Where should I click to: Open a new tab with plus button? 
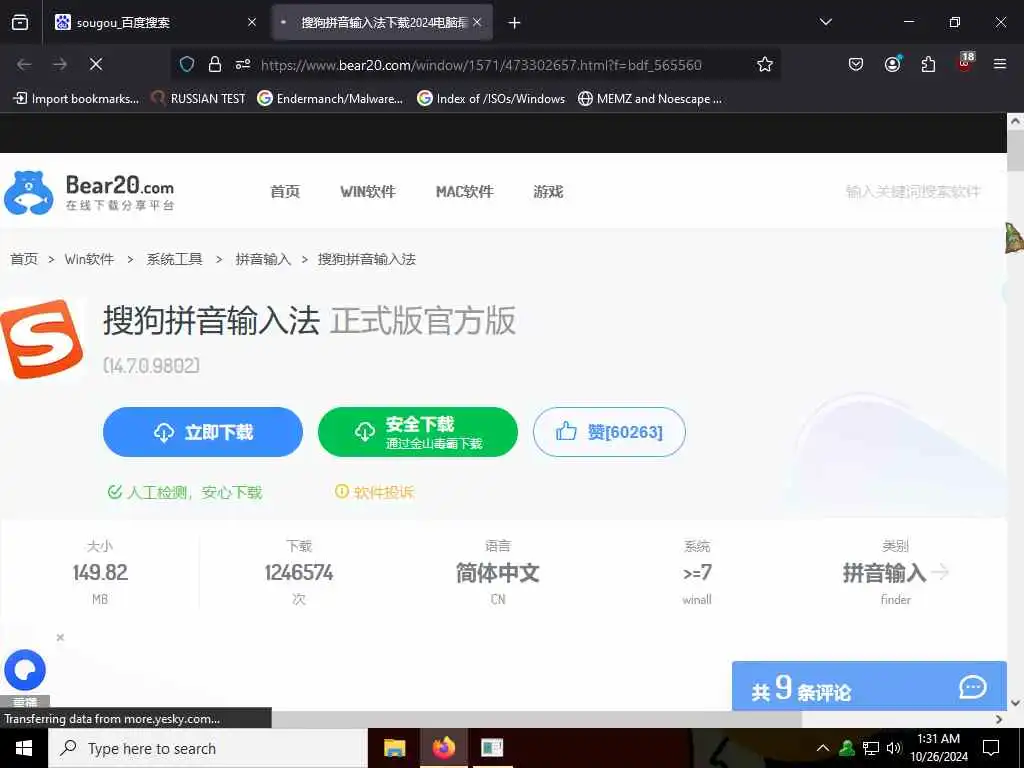[515, 23]
